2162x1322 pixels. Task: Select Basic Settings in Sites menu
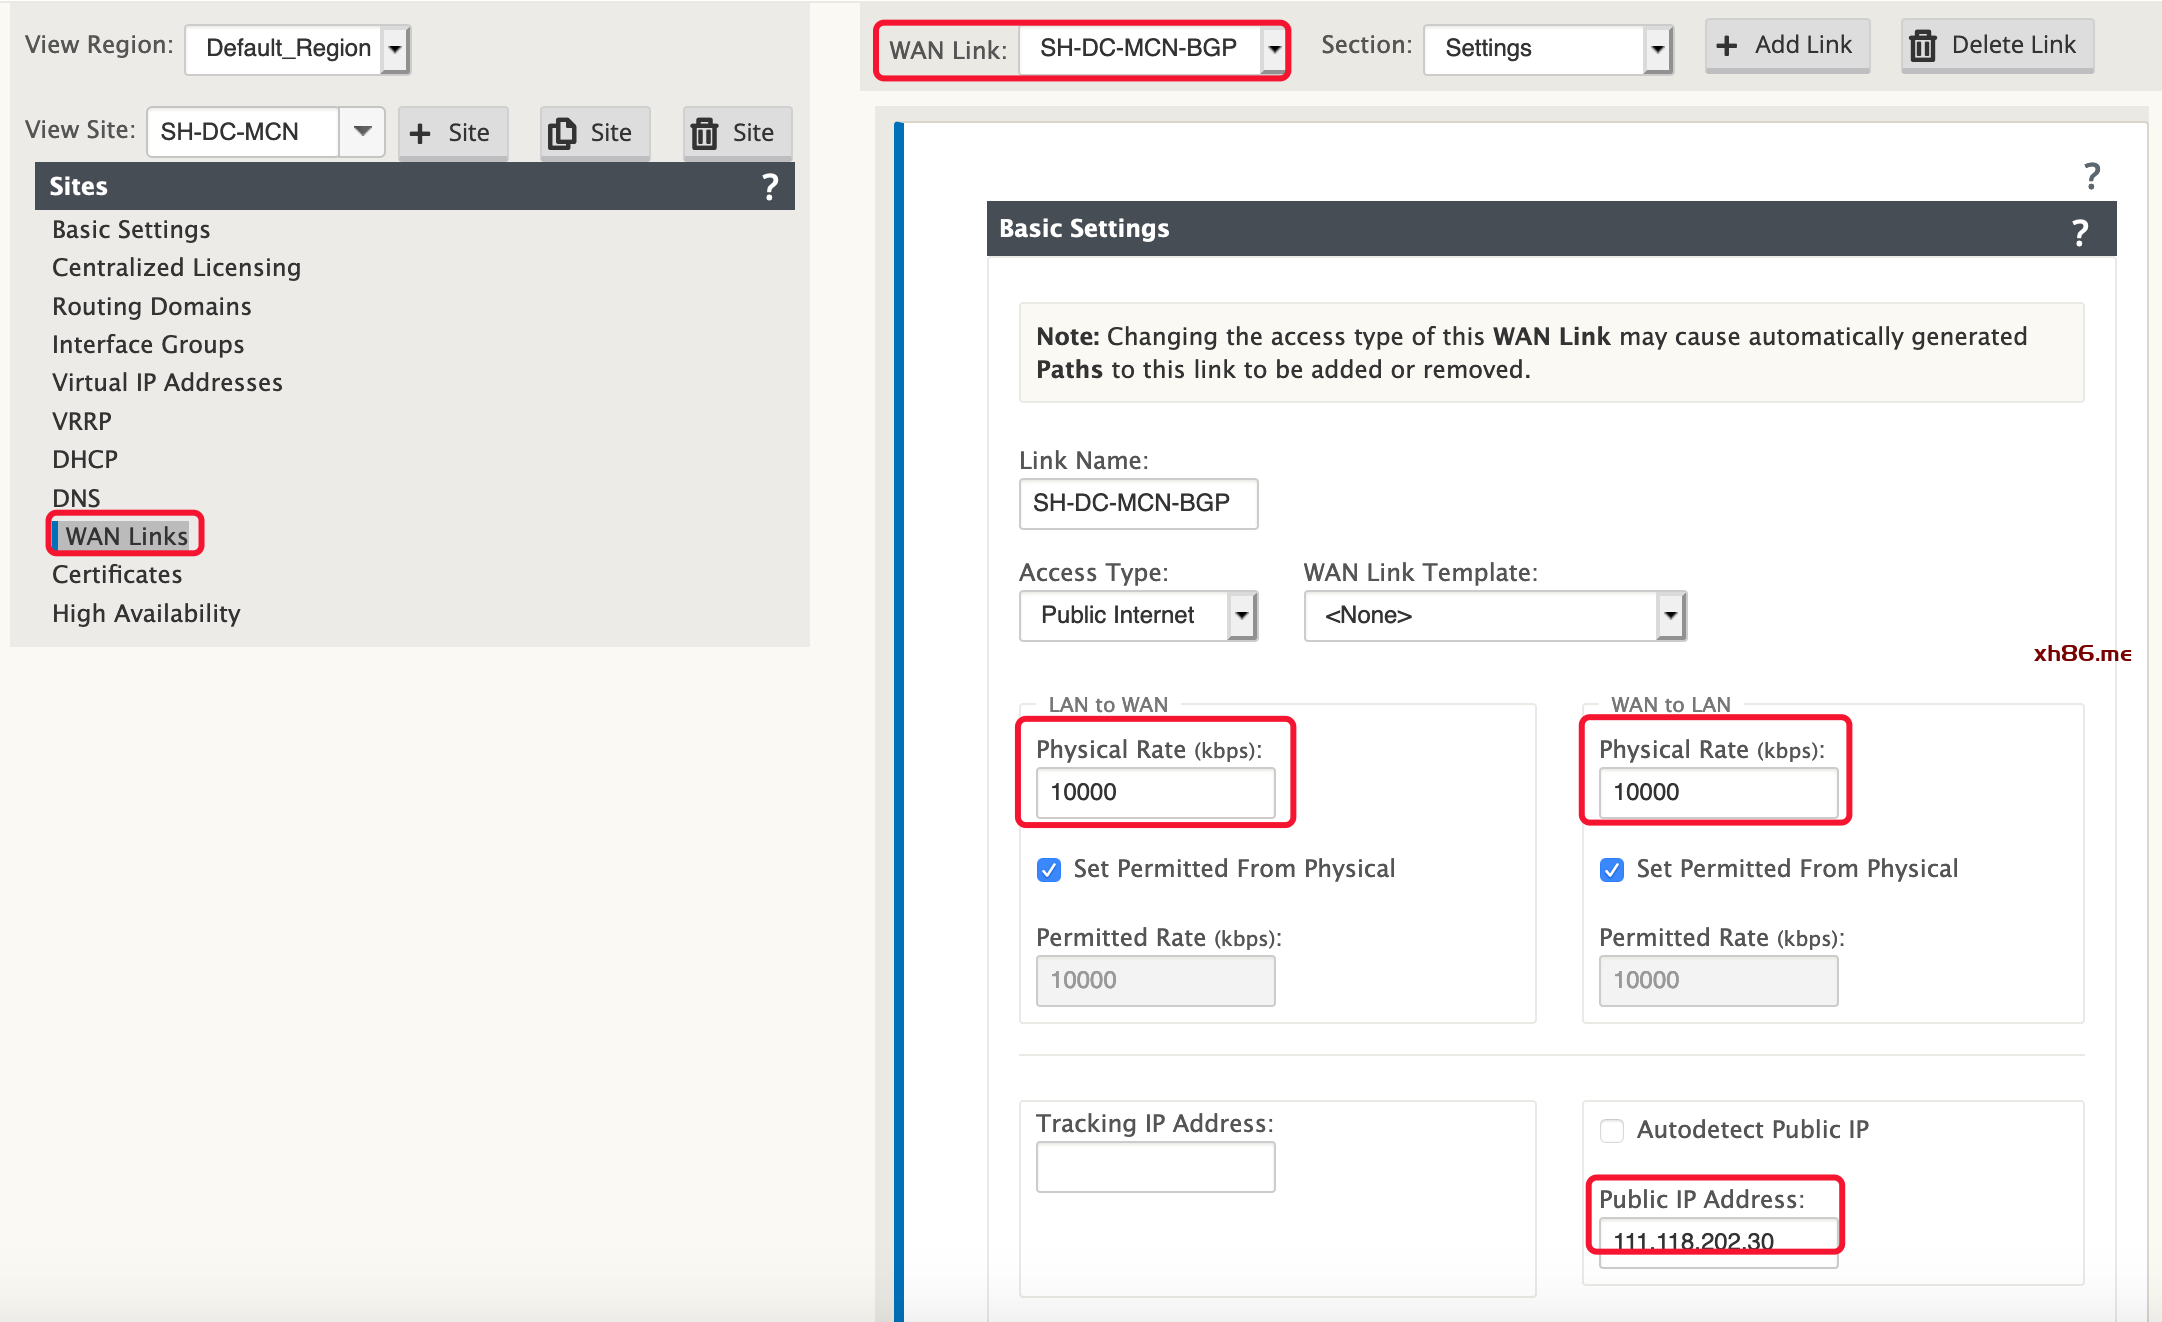[x=131, y=230]
